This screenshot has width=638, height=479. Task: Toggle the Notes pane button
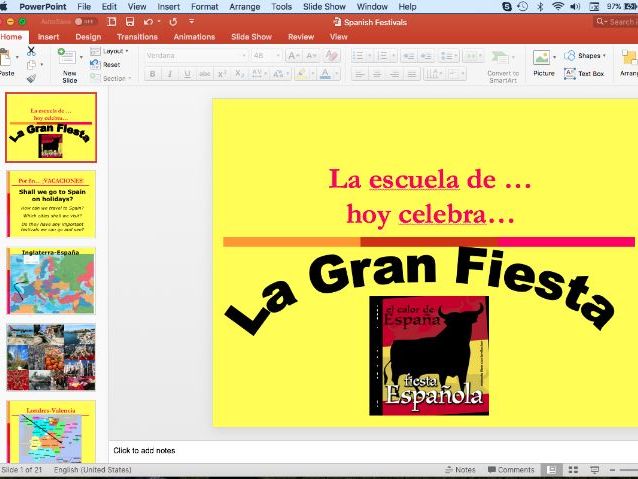click(x=460, y=470)
